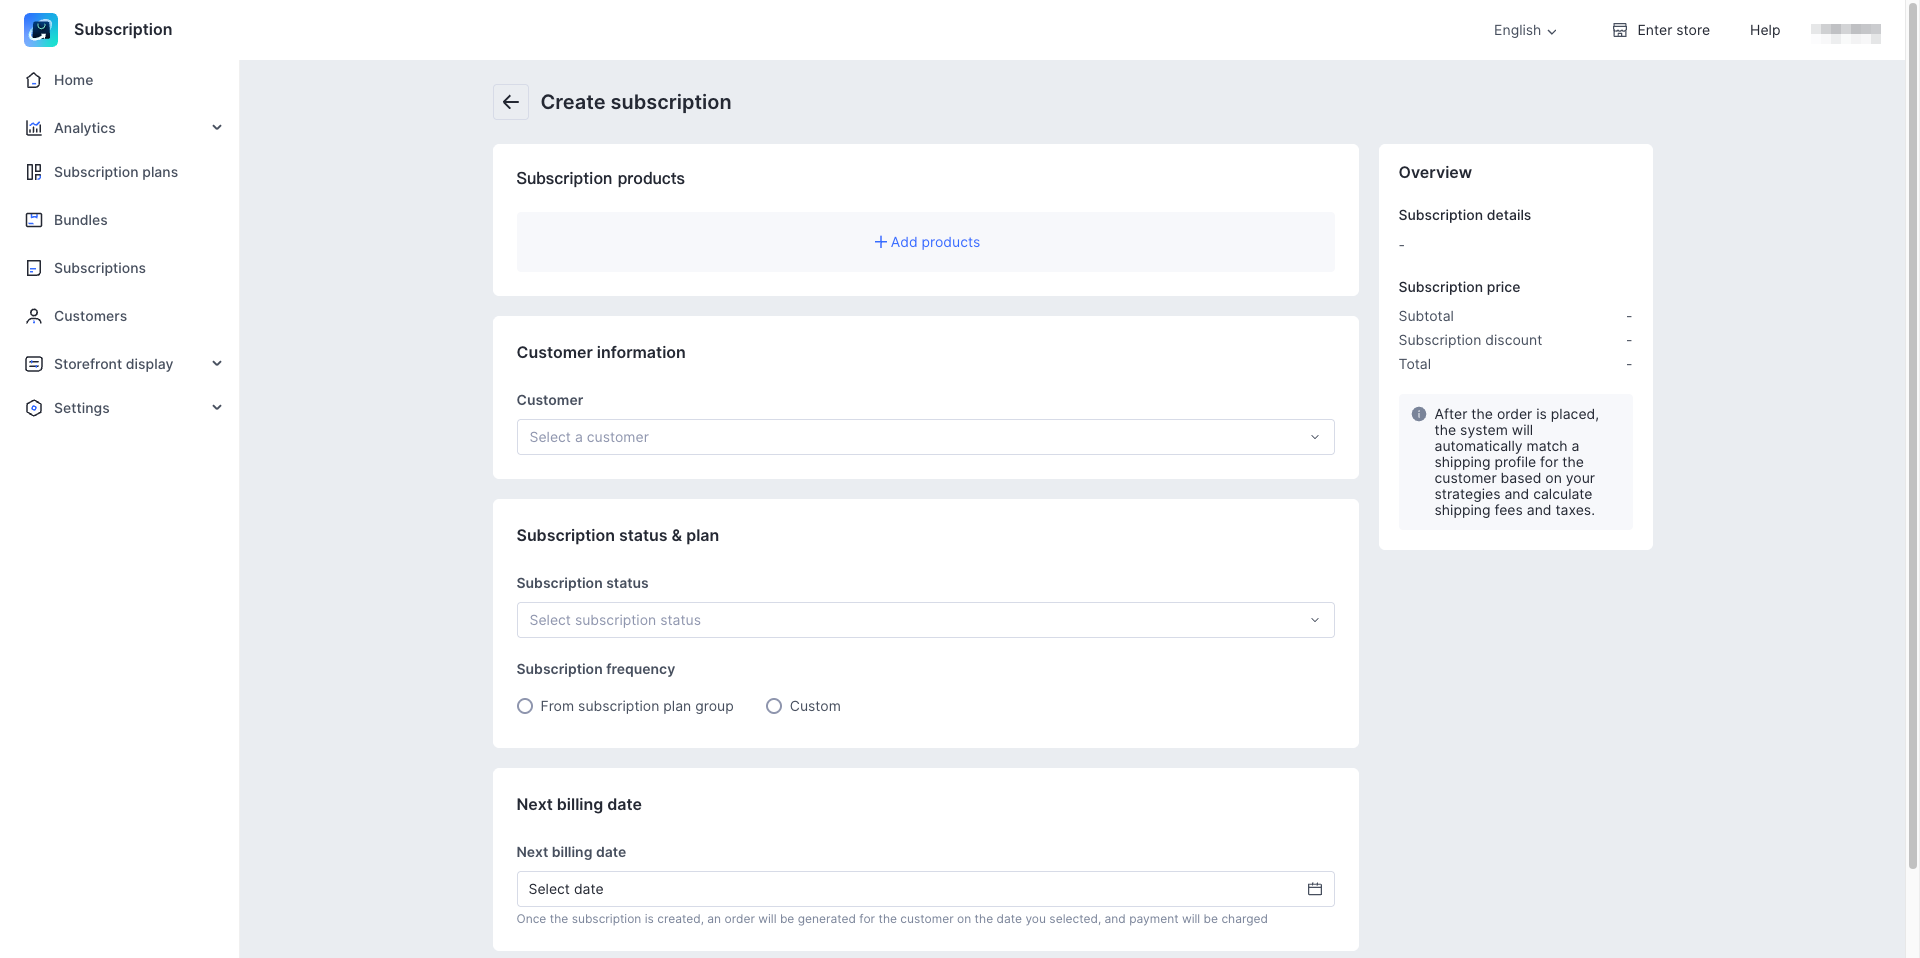This screenshot has height=958, width=1920.
Task: Click the Enter store shop icon
Action: pyautogui.click(x=1619, y=30)
